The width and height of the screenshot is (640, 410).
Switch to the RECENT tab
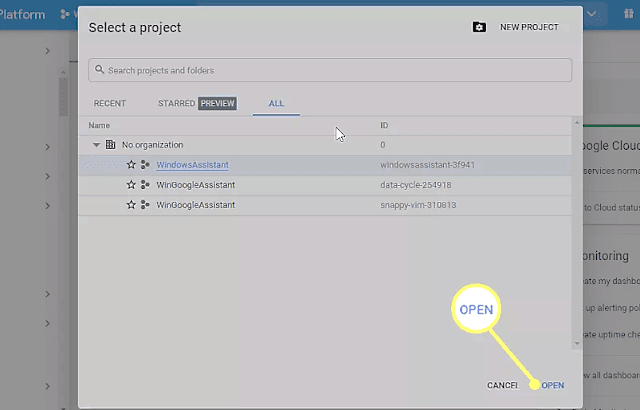click(x=110, y=103)
